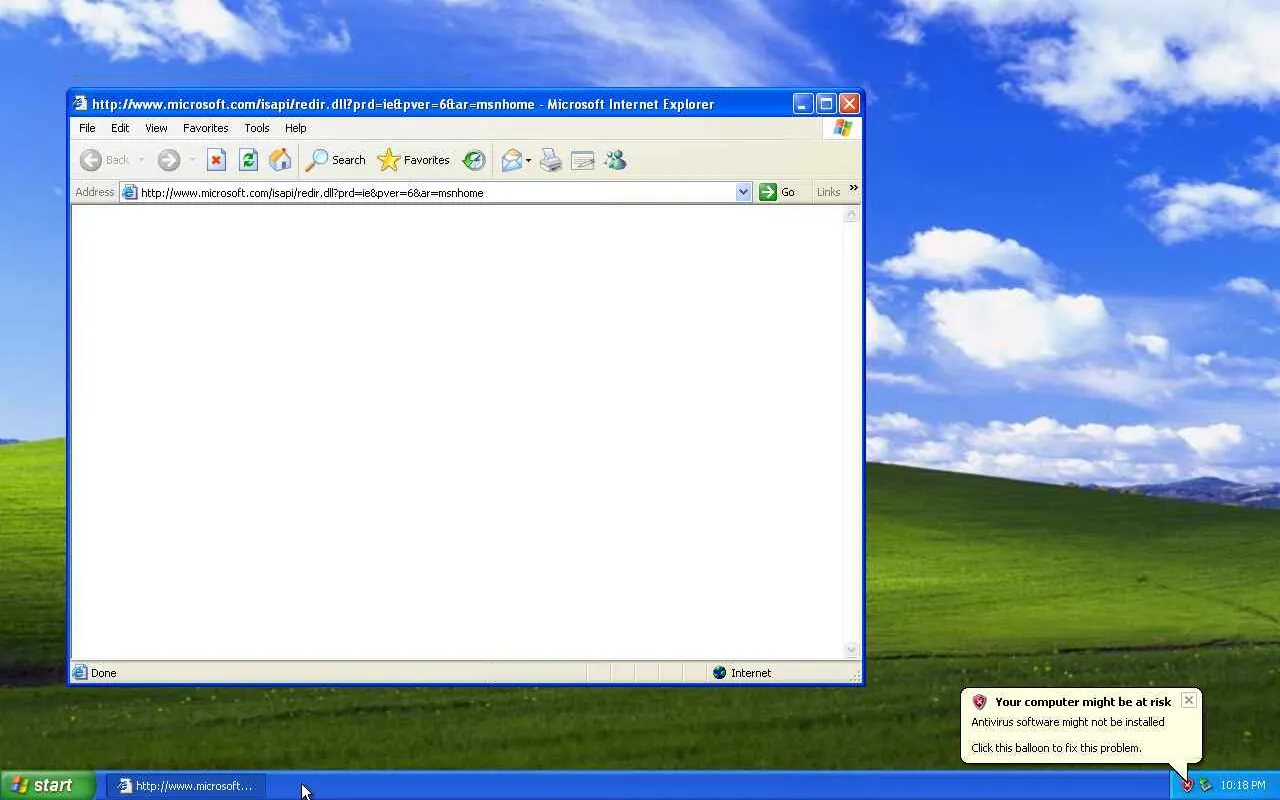Click the 'Done' status bar text
The image size is (1280, 800).
(104, 673)
